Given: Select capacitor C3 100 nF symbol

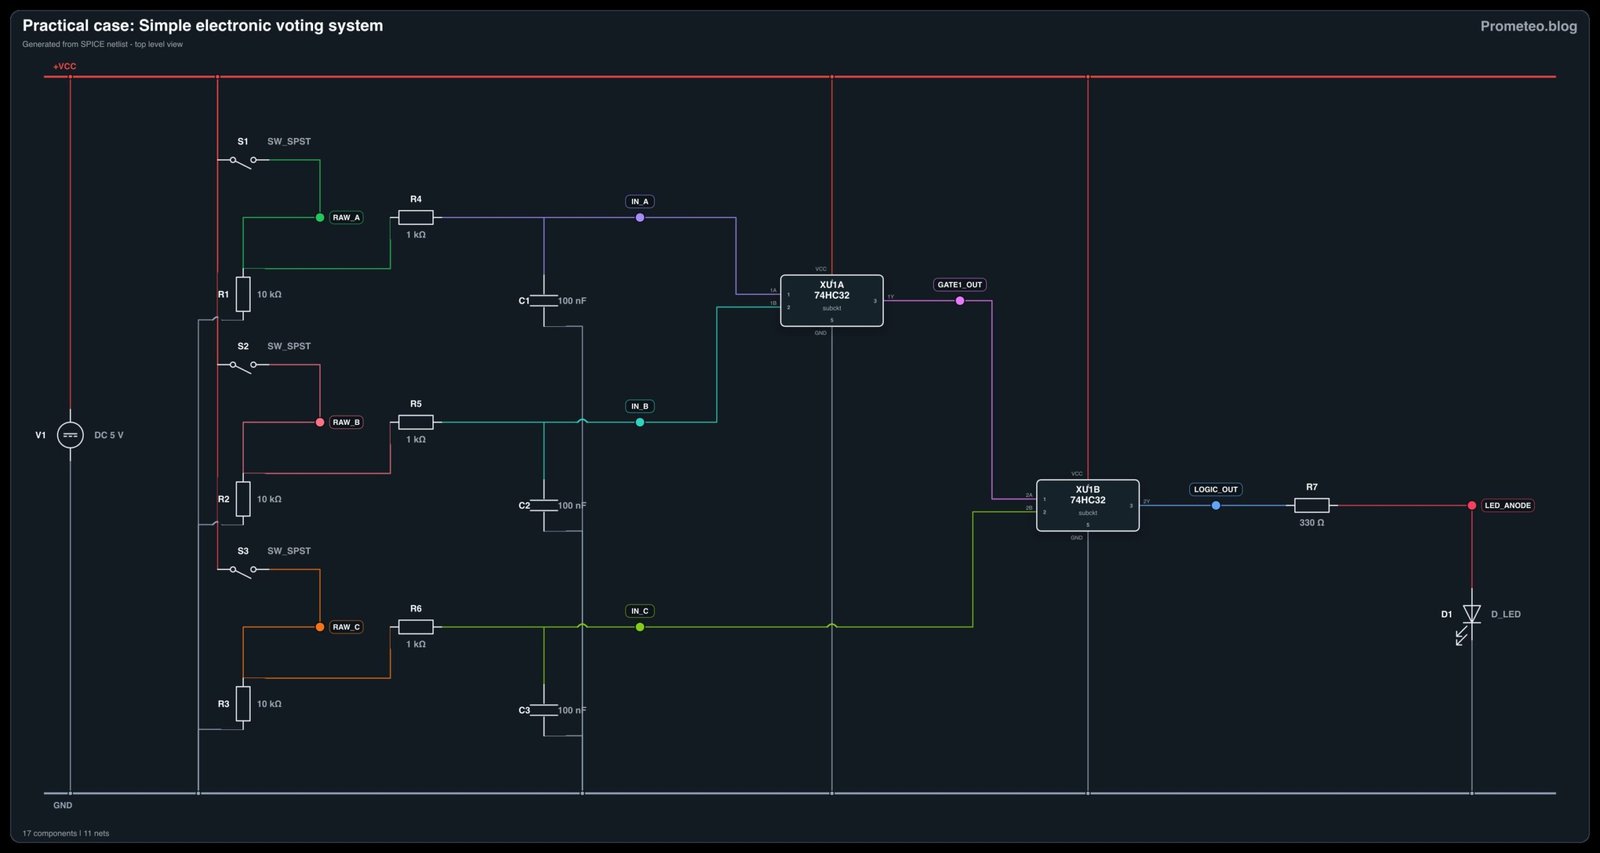Looking at the screenshot, I should (x=544, y=711).
